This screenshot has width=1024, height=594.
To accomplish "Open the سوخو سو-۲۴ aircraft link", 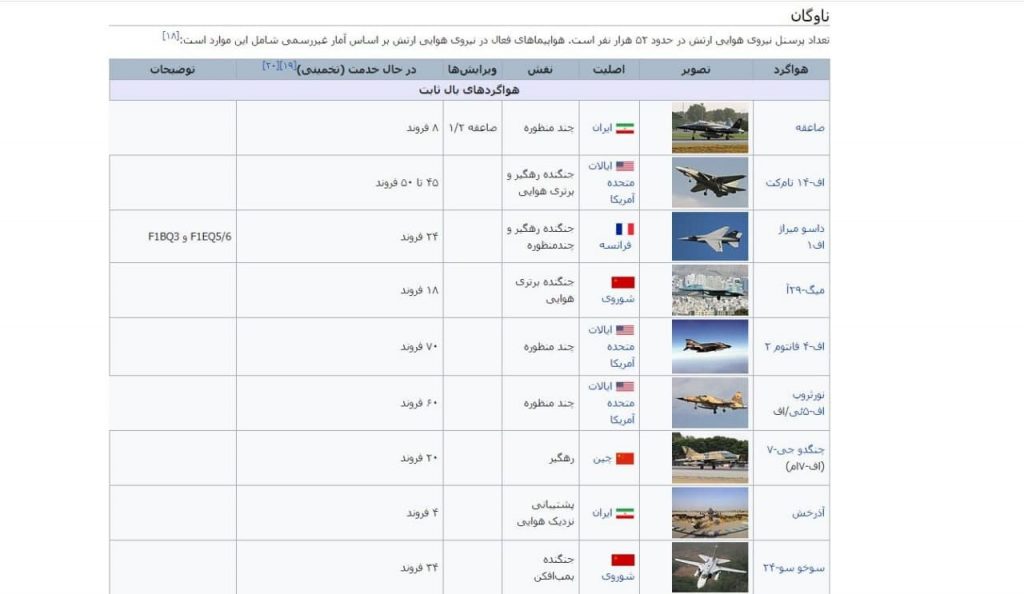I will click(794, 568).
